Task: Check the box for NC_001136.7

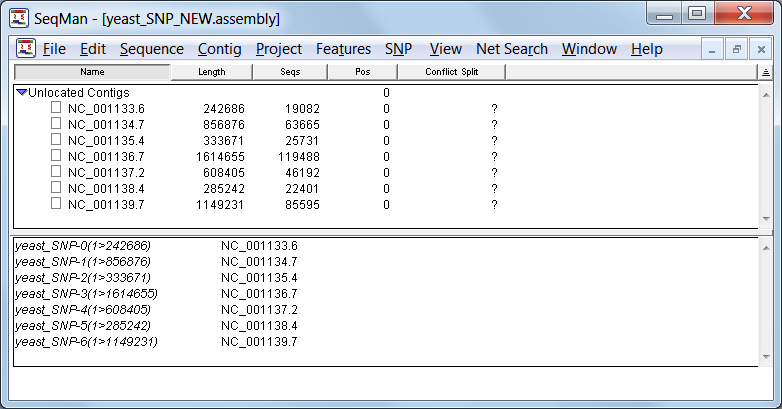Action: tap(56, 155)
